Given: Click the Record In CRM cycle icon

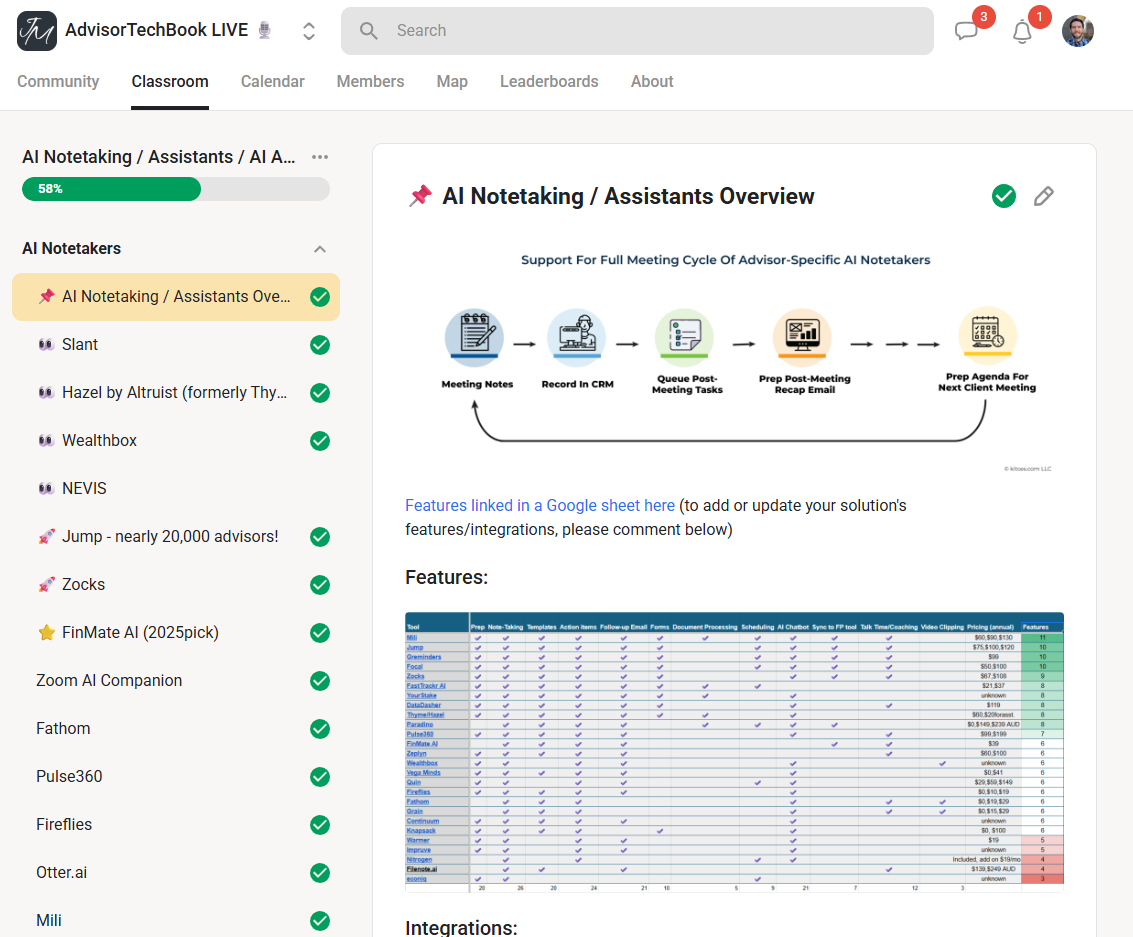Looking at the screenshot, I should [576, 336].
